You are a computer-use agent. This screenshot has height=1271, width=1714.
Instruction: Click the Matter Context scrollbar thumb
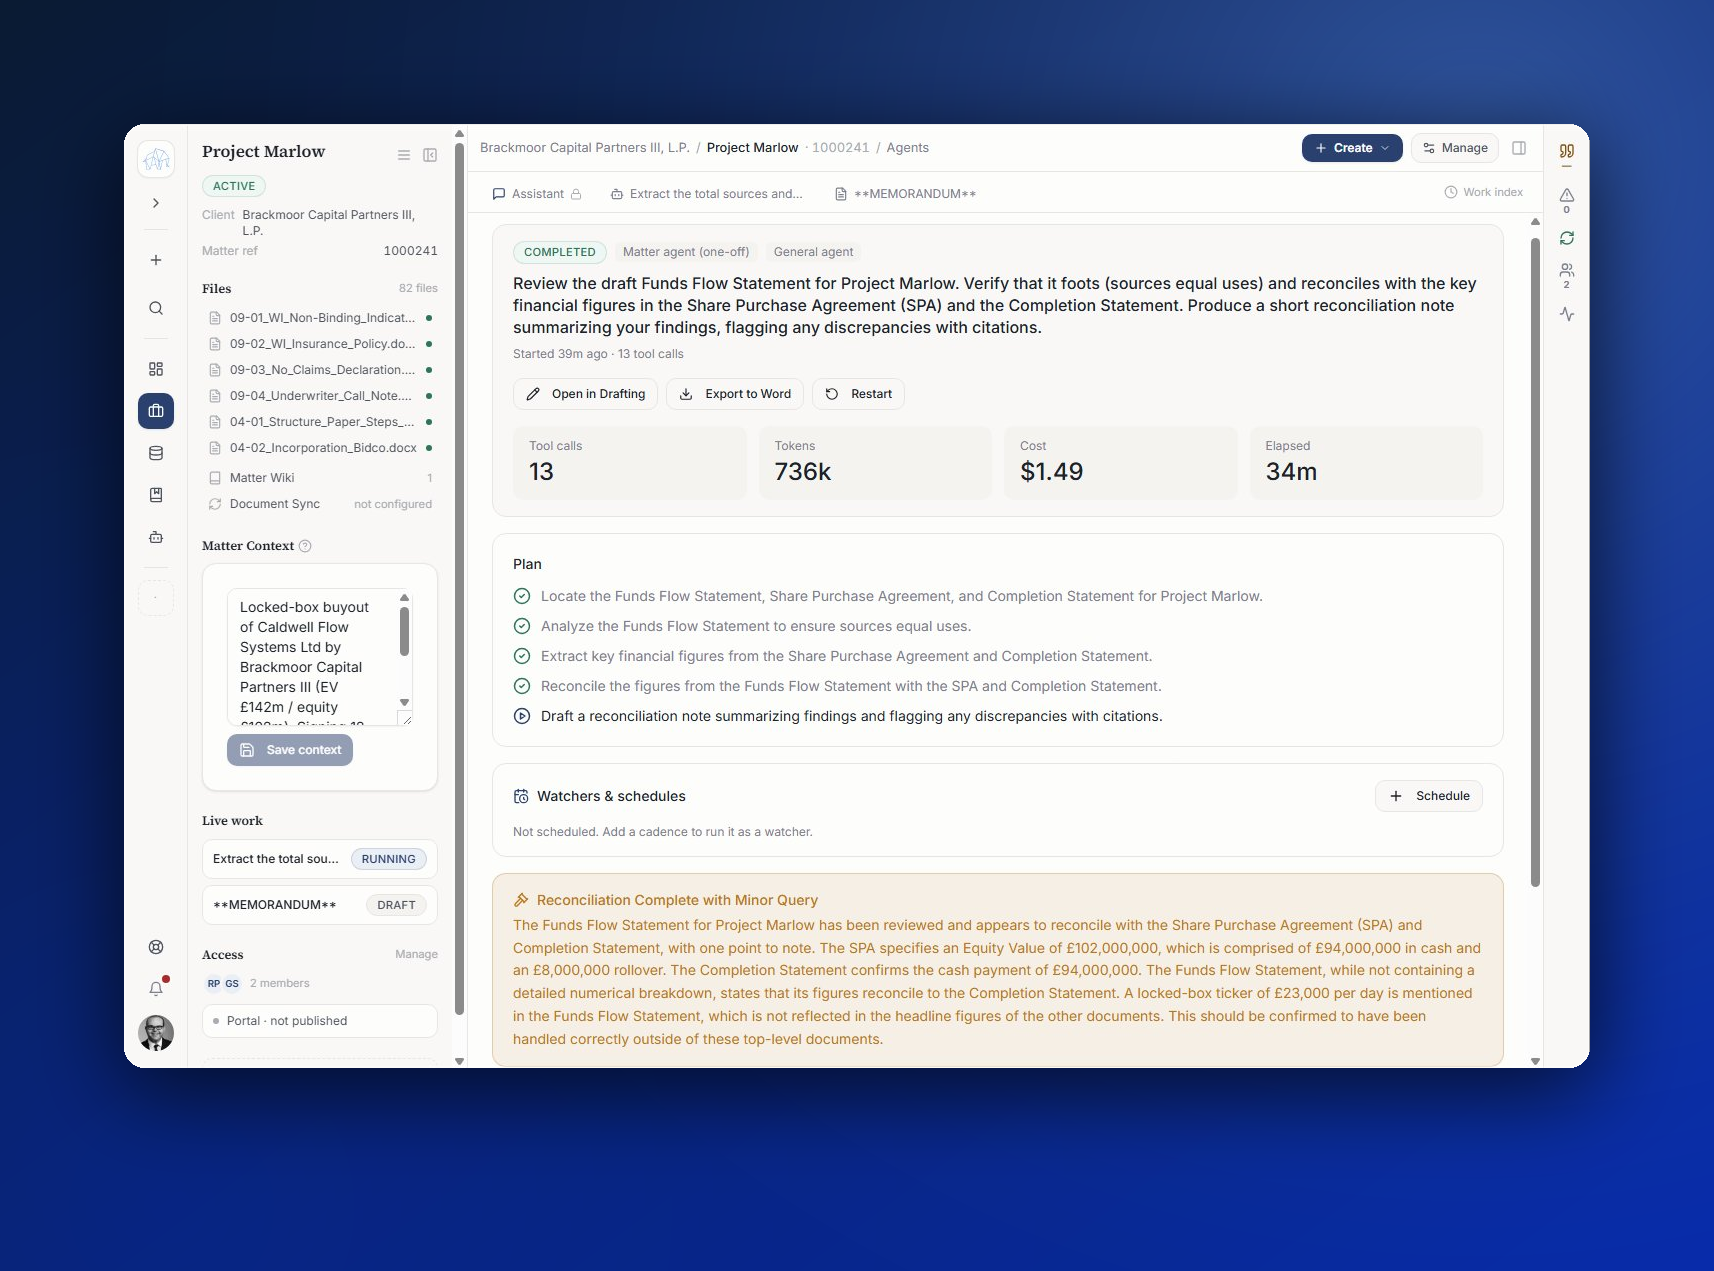tap(405, 630)
